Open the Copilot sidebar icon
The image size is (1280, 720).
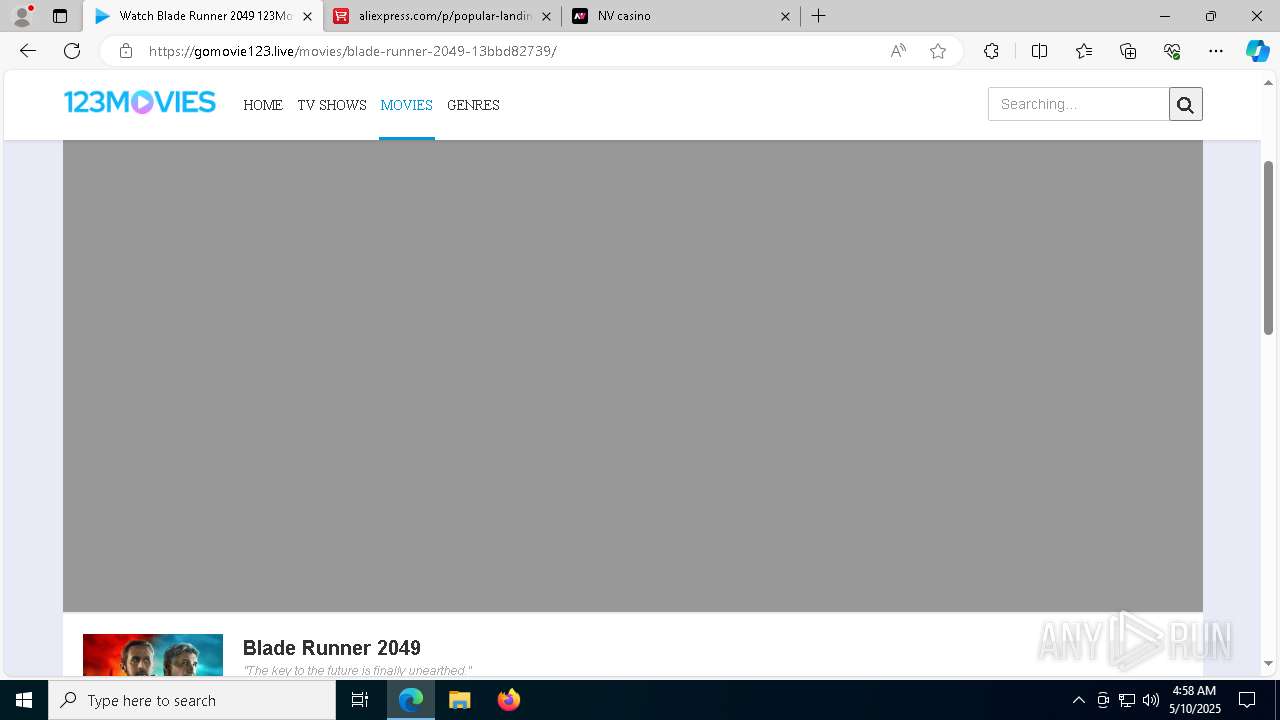pos(1257,51)
